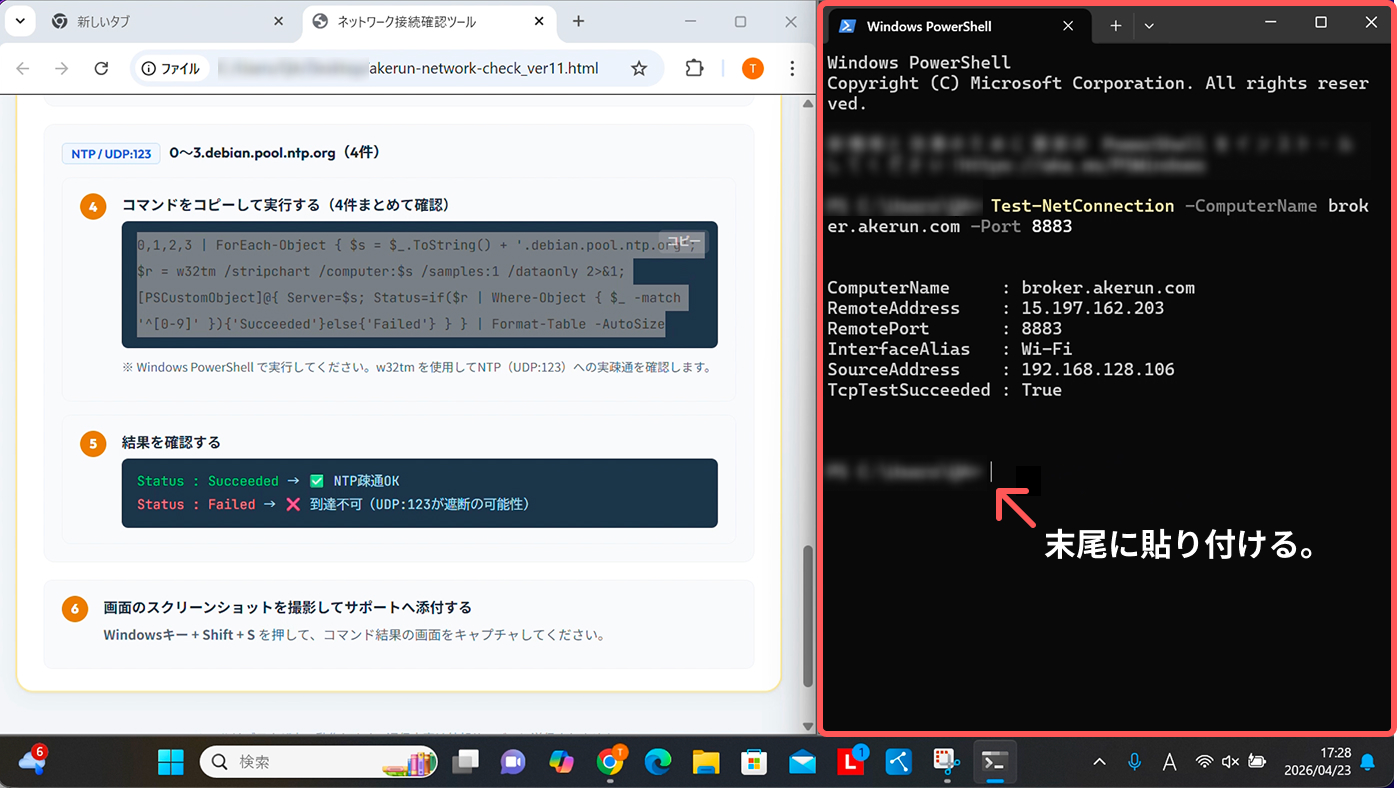Click the Chrome back navigation arrow
1397x788 pixels.
[23, 68]
